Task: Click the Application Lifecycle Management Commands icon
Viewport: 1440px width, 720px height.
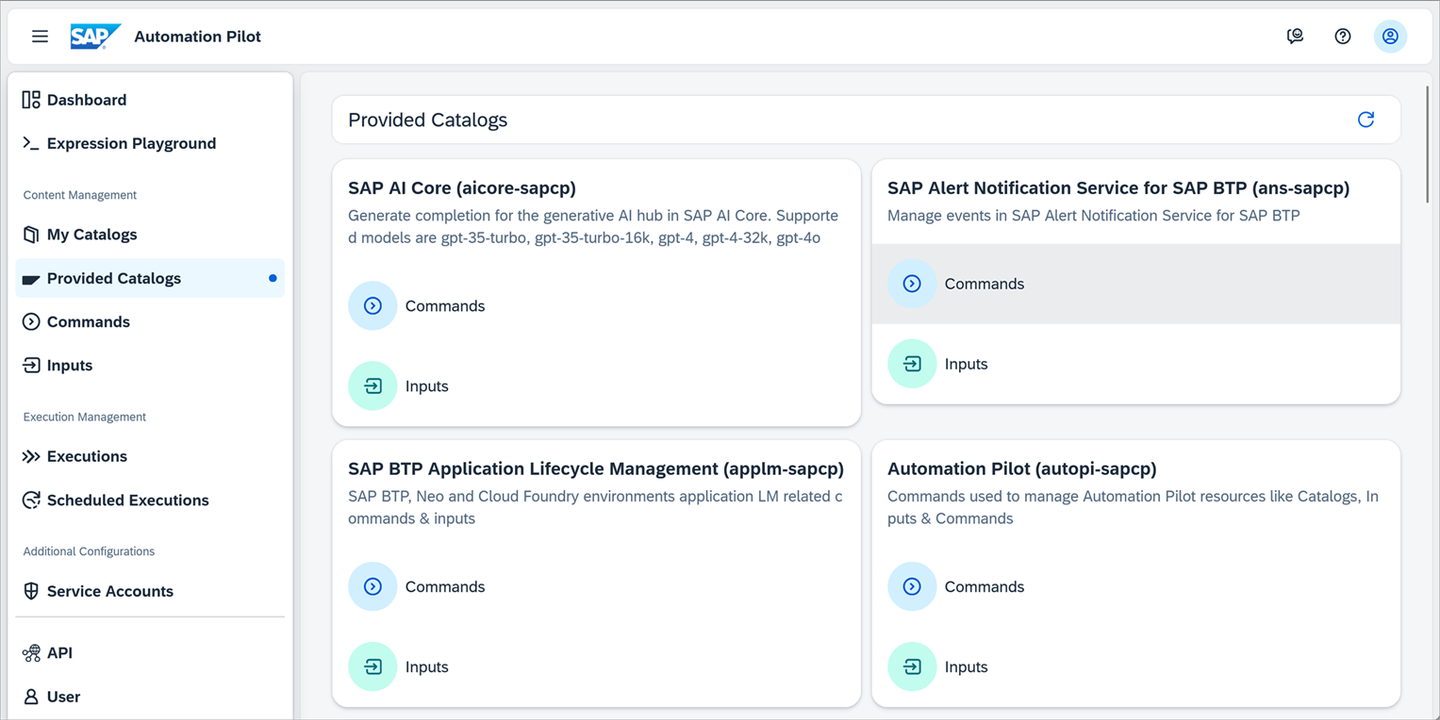Action: (373, 587)
